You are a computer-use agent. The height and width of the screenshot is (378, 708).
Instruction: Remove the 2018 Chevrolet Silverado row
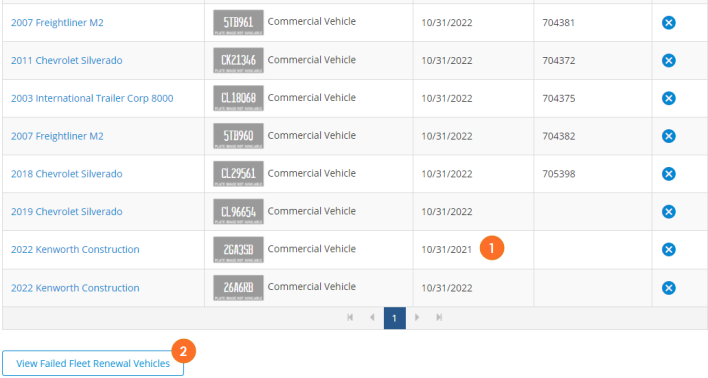click(x=669, y=174)
